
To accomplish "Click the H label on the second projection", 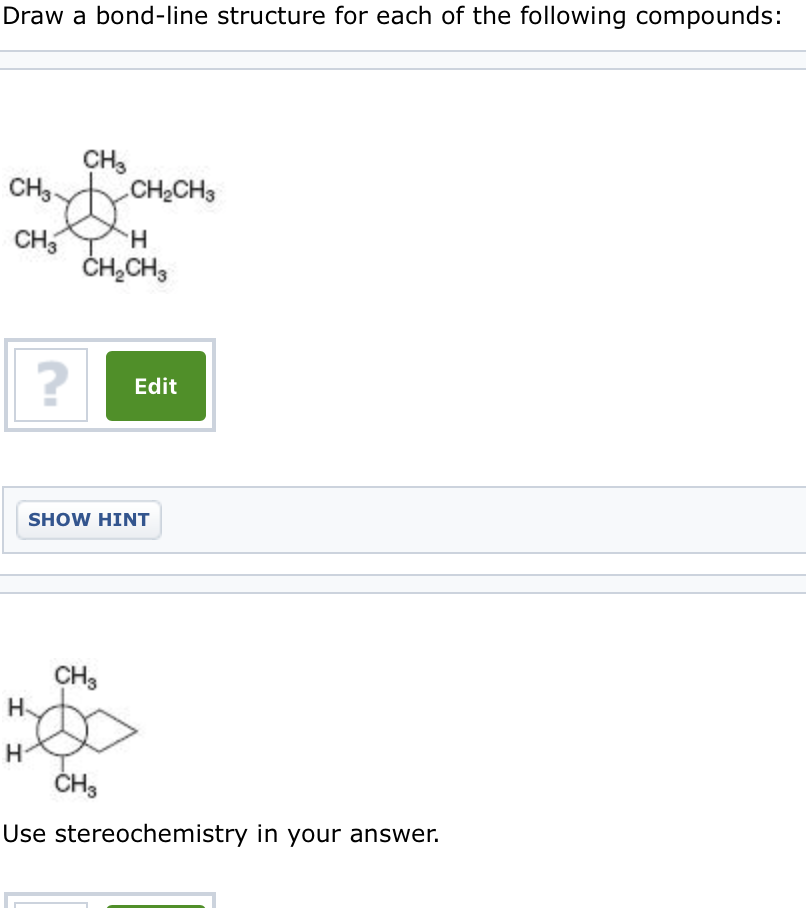I will pyautogui.click(x=15, y=707).
